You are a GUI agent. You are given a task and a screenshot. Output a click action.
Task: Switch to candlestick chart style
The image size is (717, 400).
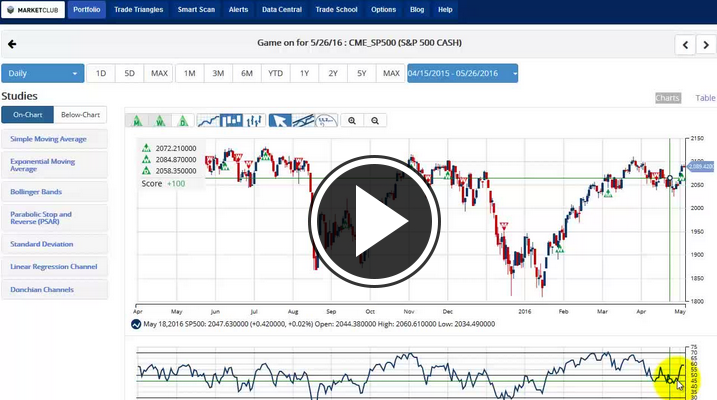click(231, 121)
